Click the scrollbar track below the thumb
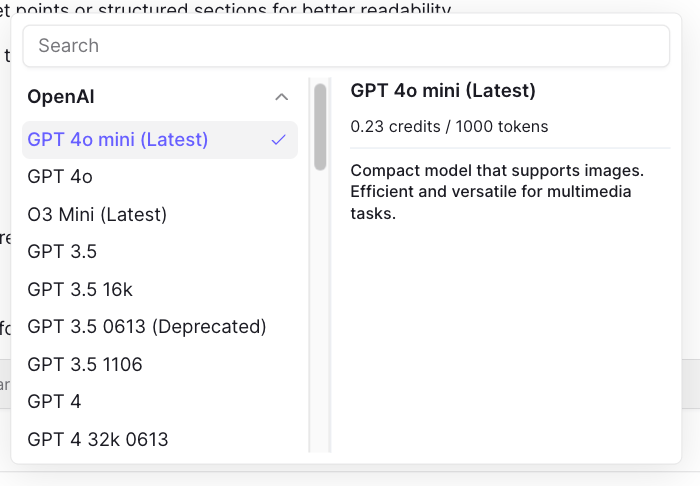This screenshot has height=486, width=700. pyautogui.click(x=320, y=312)
